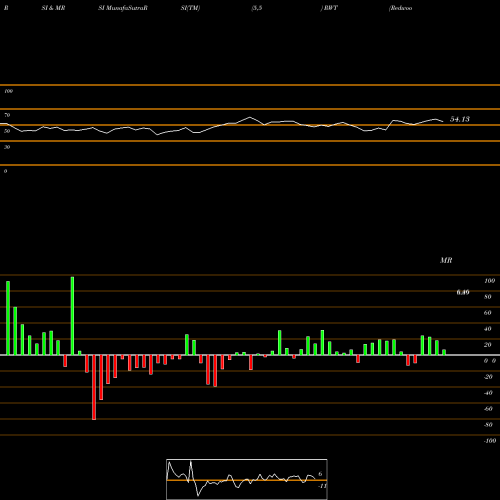Click the '6' label in mini chart
The height and width of the screenshot is (500, 500).
[320, 474]
